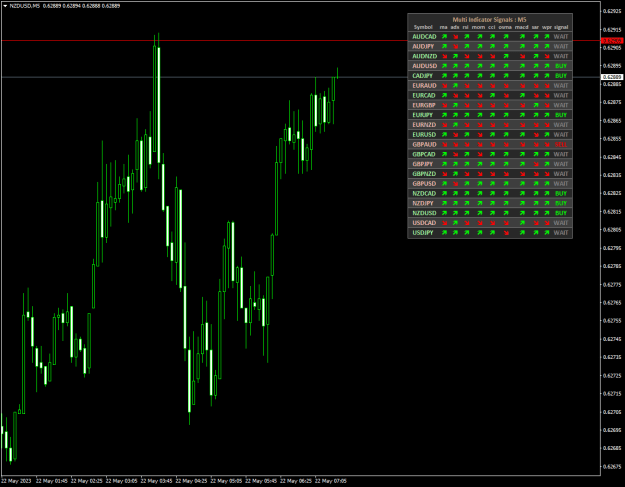Select the CADJPY symbol label
The width and height of the screenshot is (625, 487).
coord(423,76)
